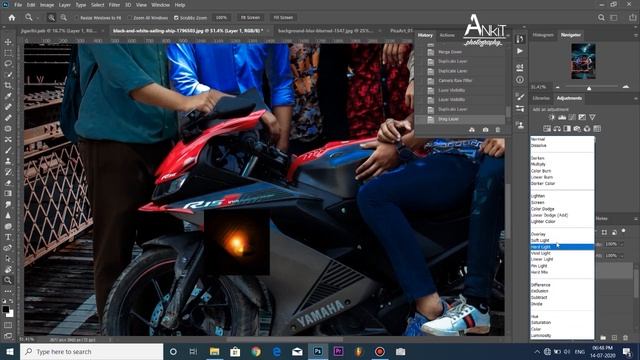Open the Opacity 100% dropdown arrow
640x360 pixels.
[x=621, y=244]
